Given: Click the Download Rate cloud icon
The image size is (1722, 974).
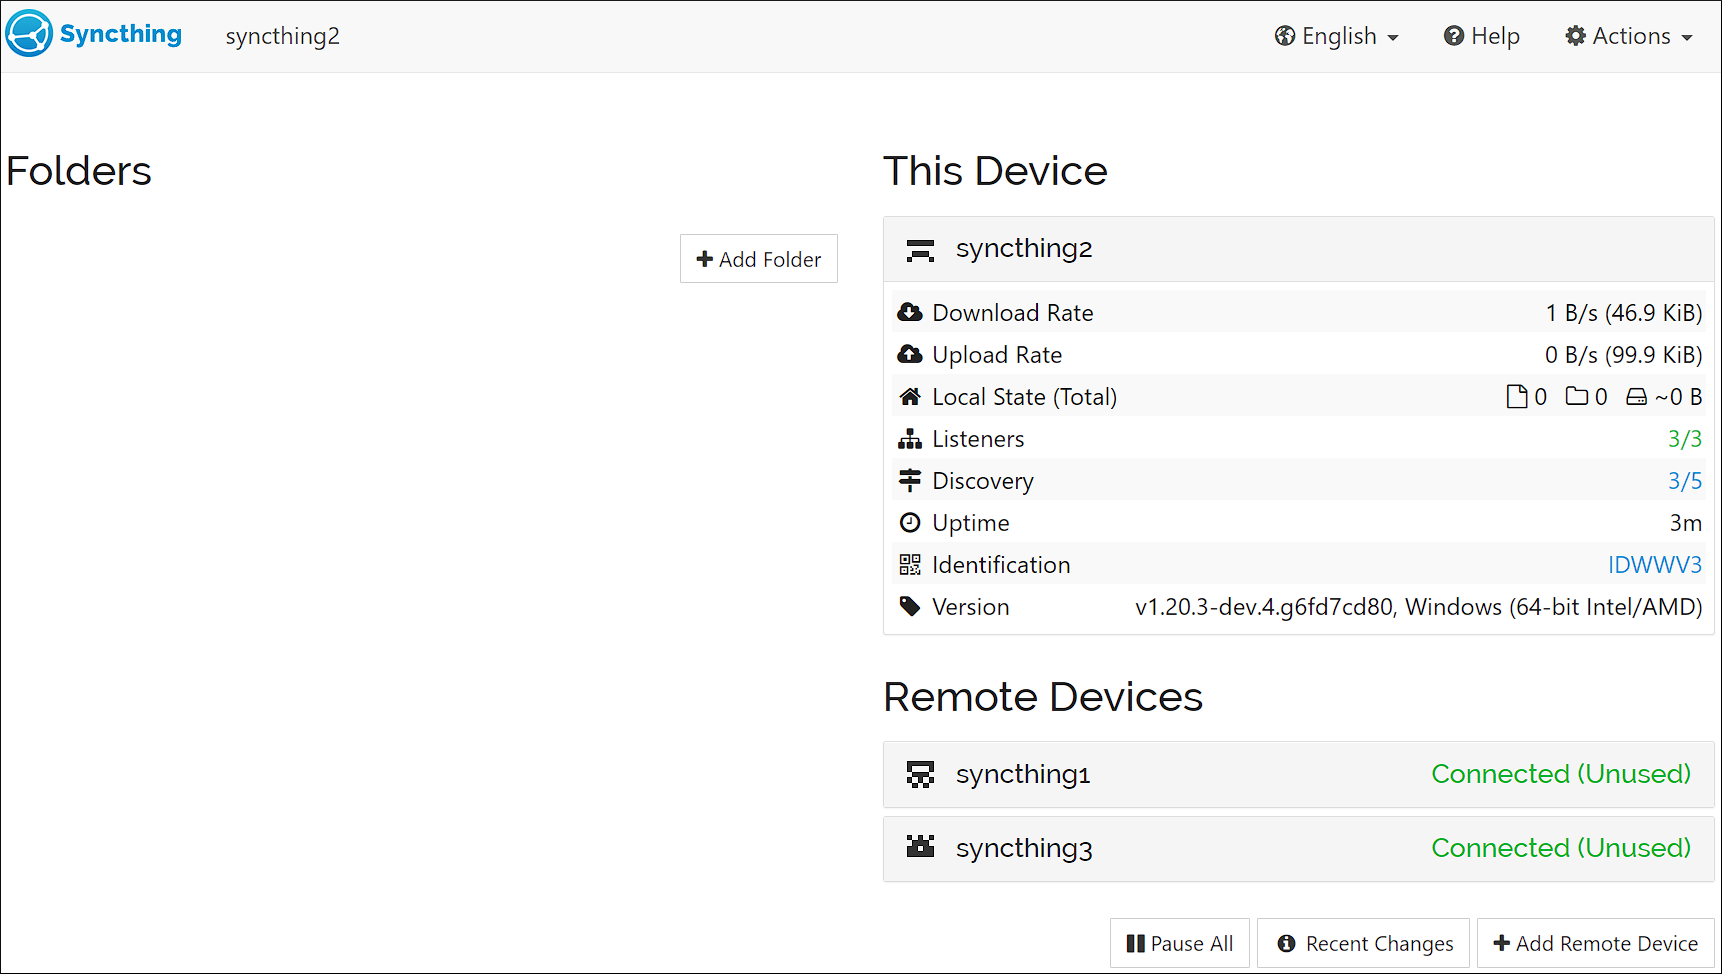Looking at the screenshot, I should [911, 312].
